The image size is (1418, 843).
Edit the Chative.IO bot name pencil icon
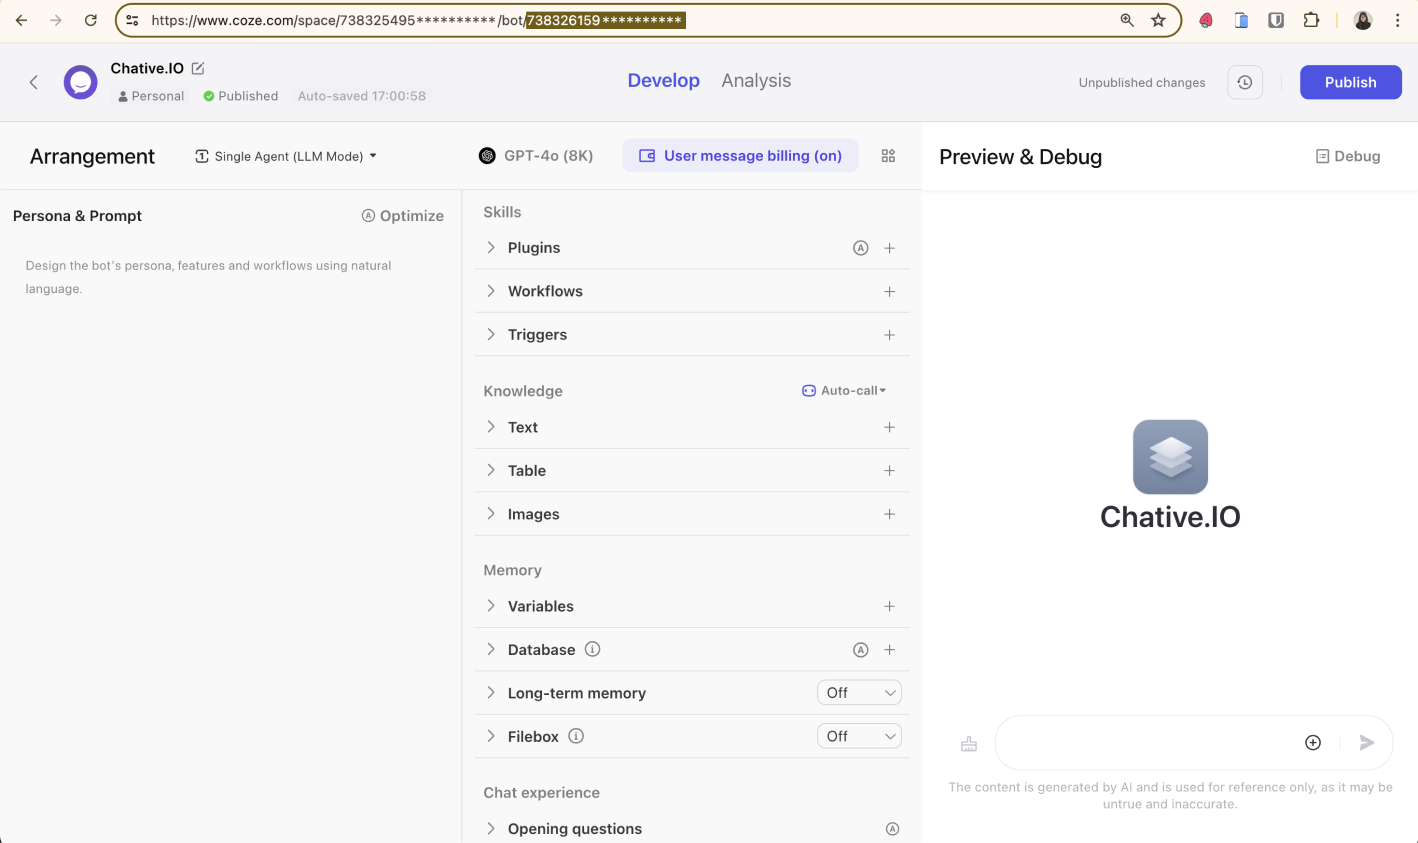pos(198,68)
